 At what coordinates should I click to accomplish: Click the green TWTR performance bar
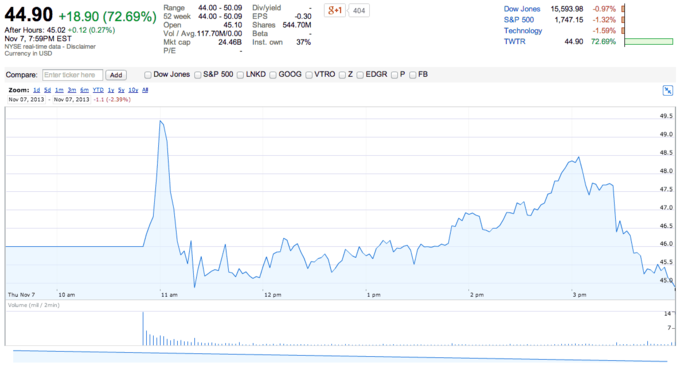click(649, 42)
